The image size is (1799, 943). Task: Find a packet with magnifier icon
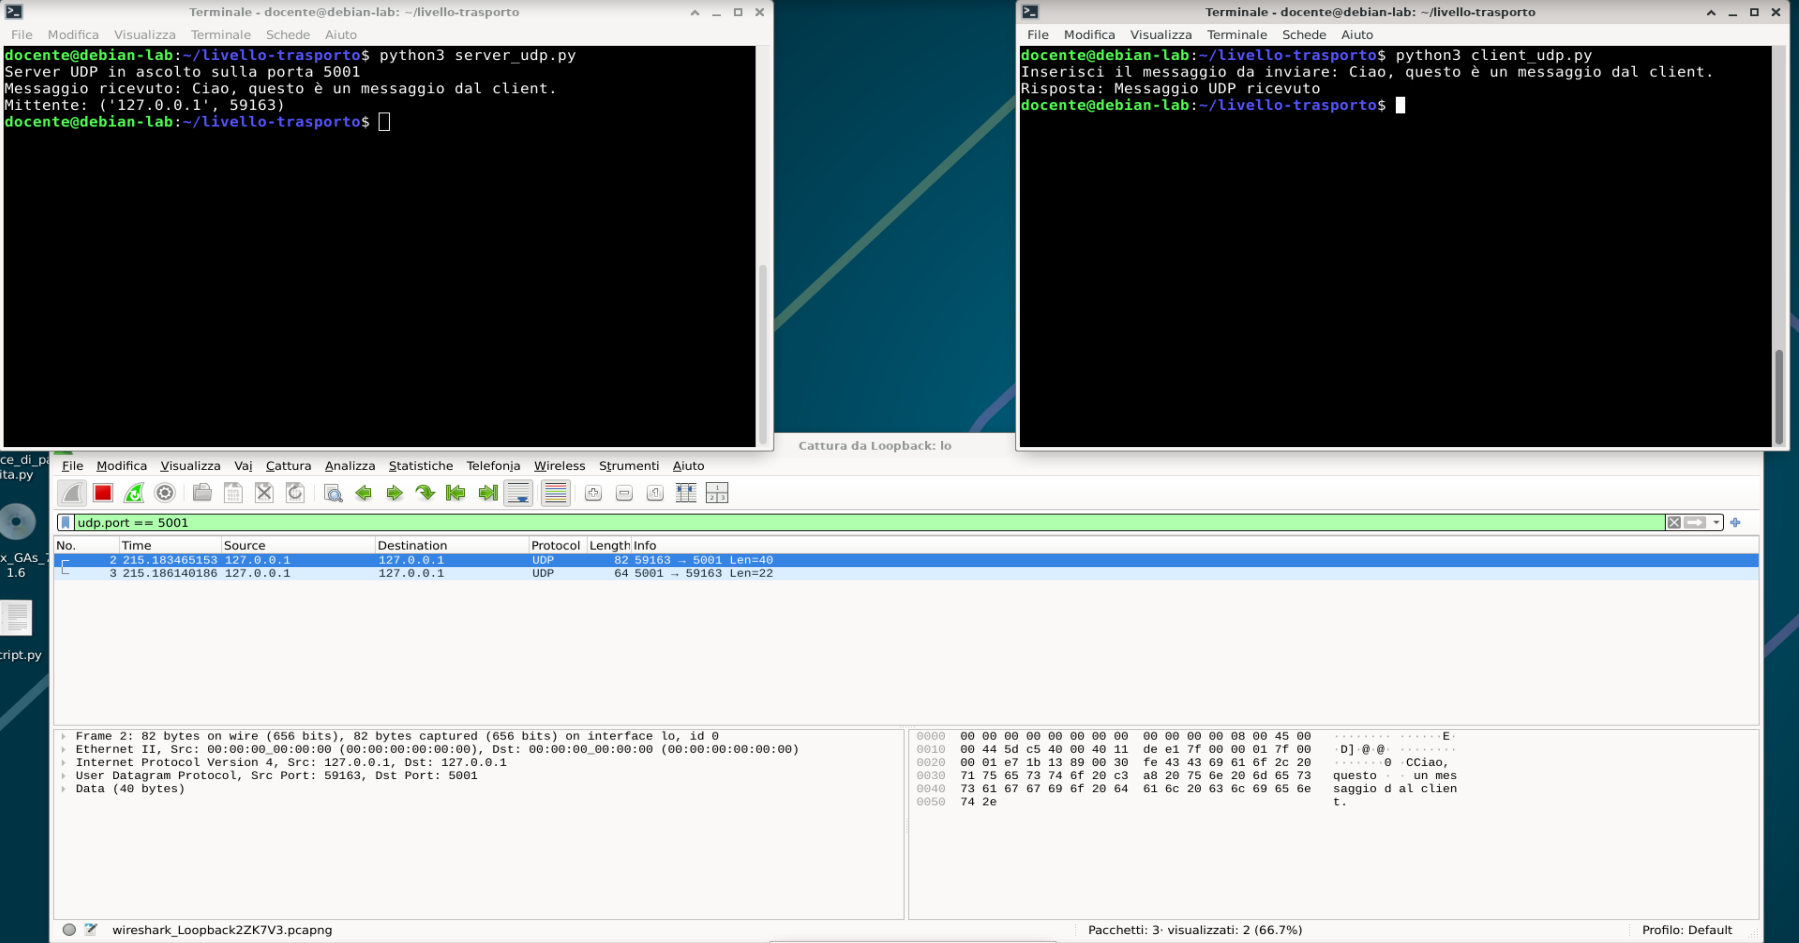333,493
